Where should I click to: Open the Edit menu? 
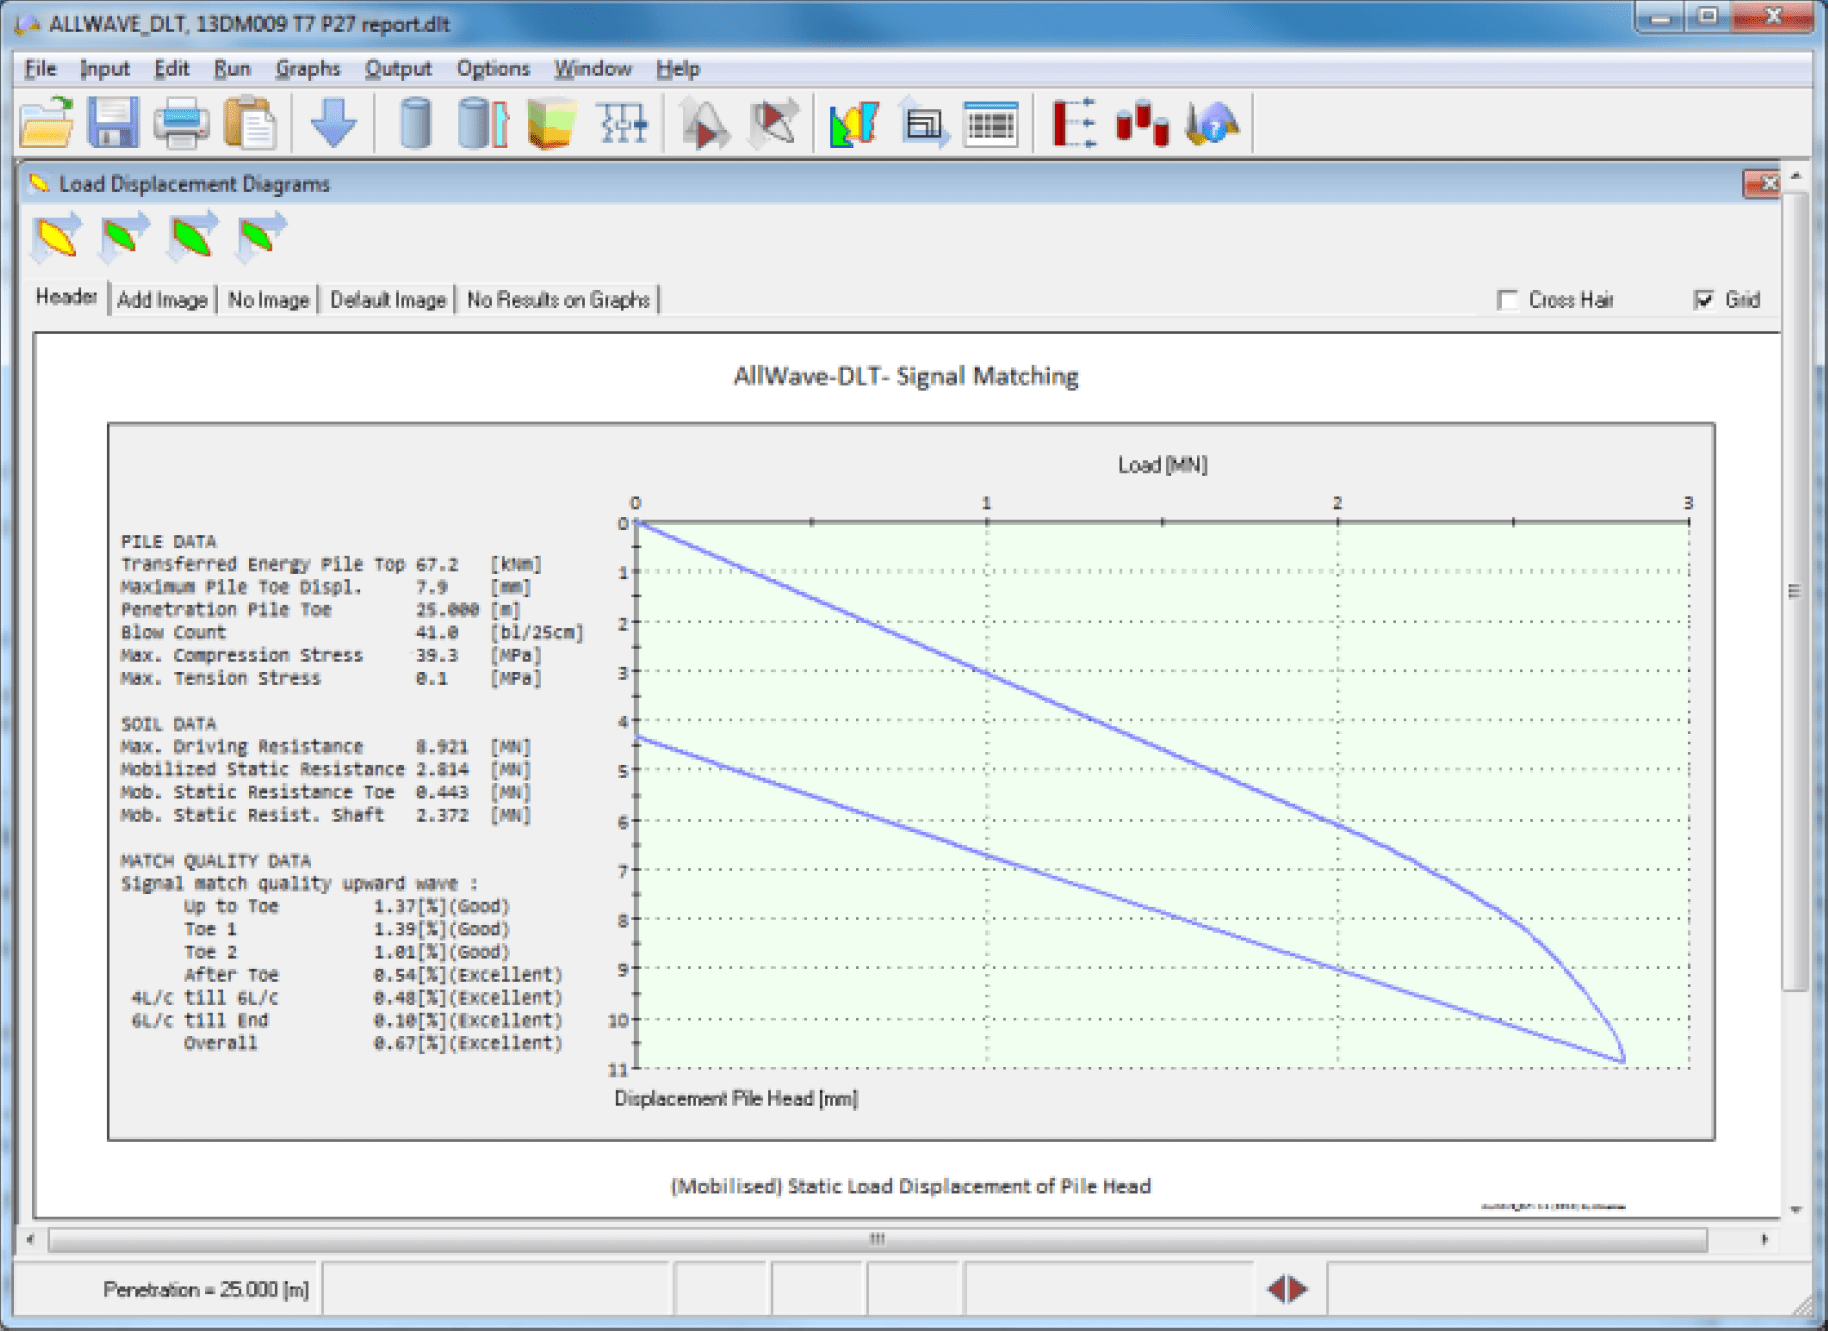tap(171, 69)
